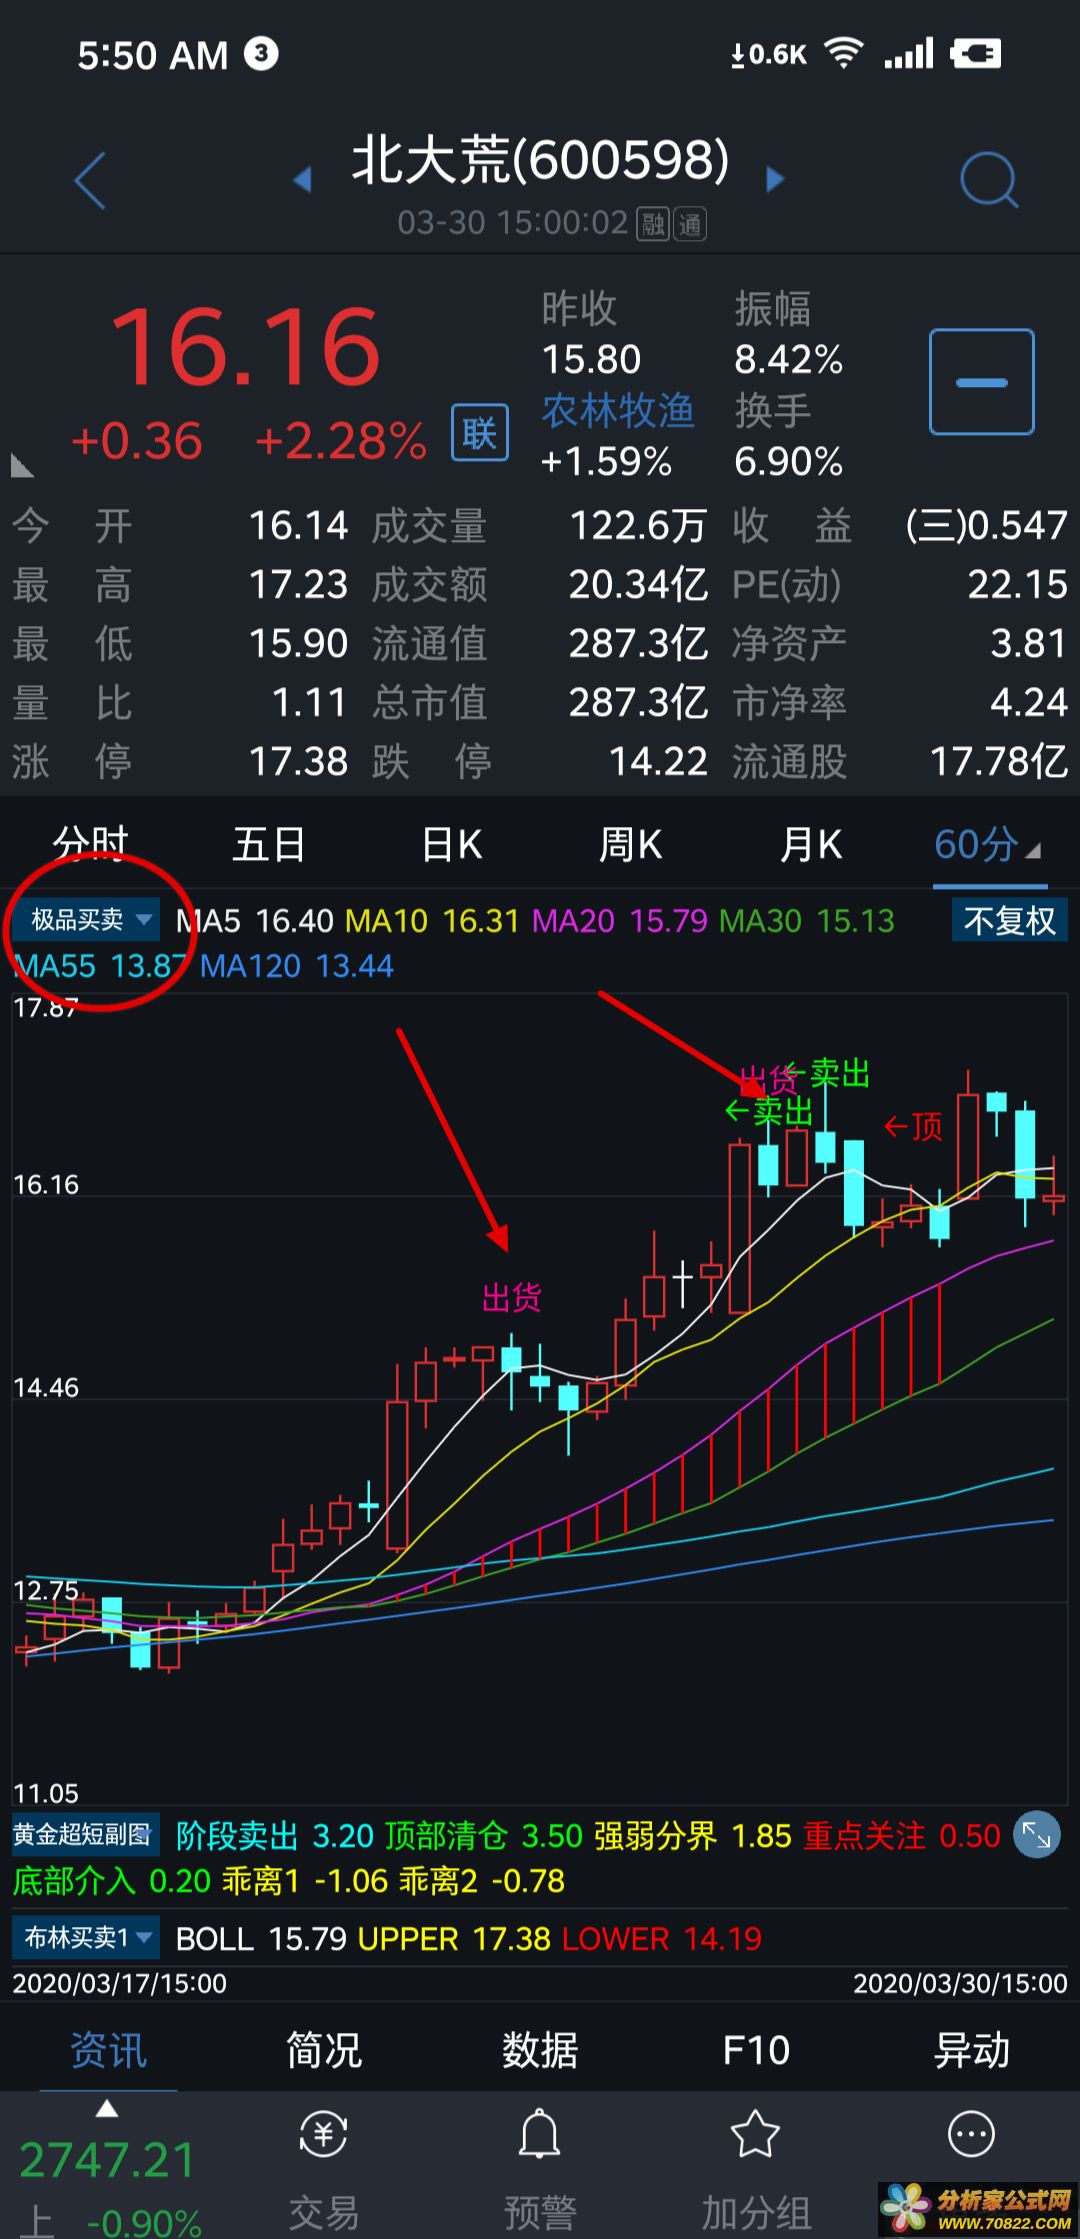Screen dimensions: 1080x2239
Task: Switch to the 日K chart tab
Action: point(451,846)
